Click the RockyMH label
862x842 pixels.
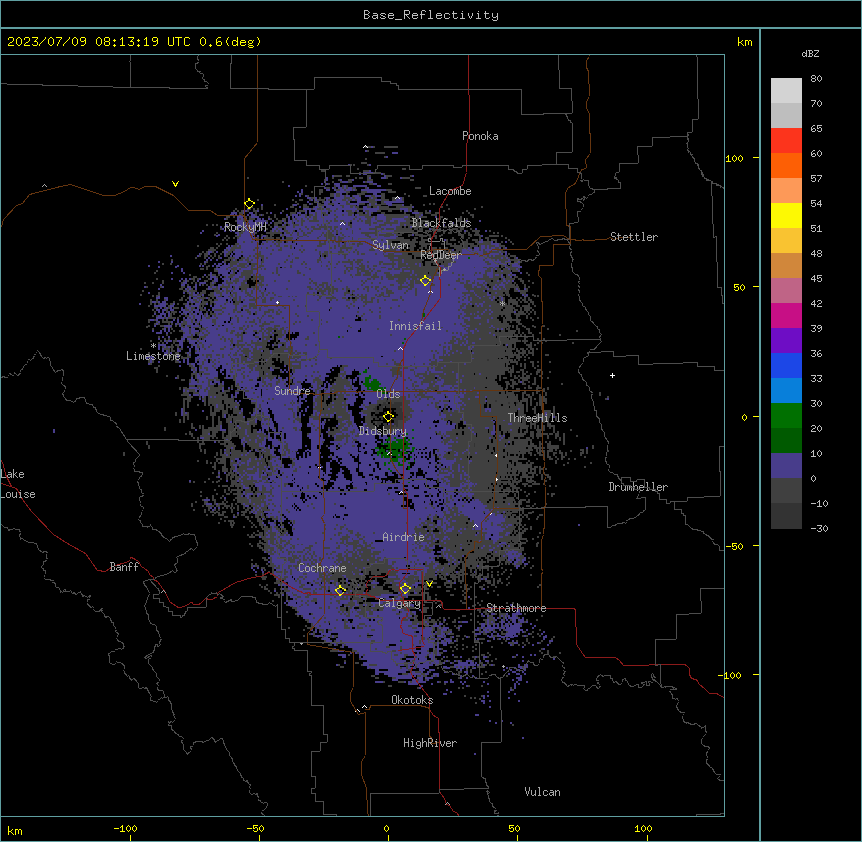tap(245, 227)
